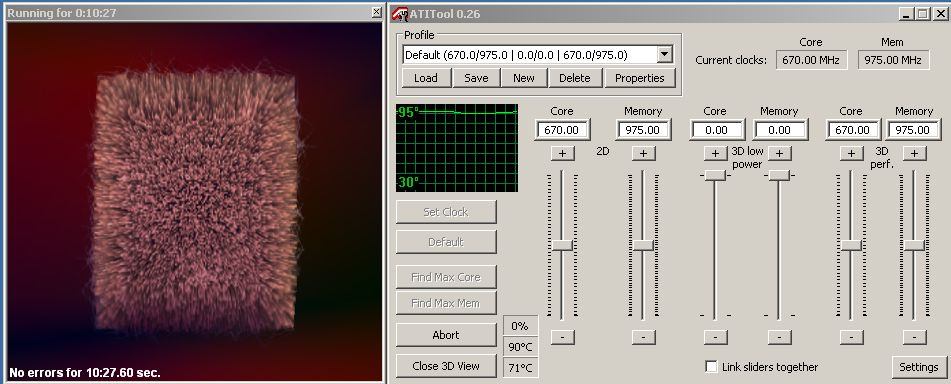The width and height of the screenshot is (951, 384).
Task: Enable Link sliders together checkbox
Action: (x=711, y=367)
